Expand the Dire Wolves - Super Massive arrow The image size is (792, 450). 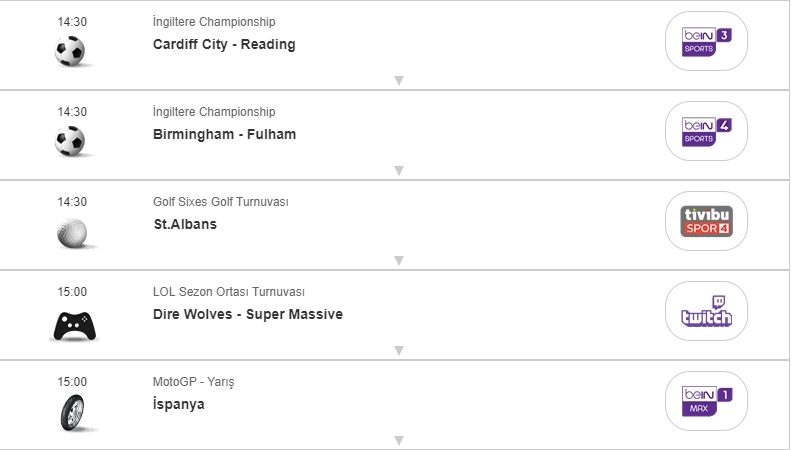coord(398,351)
